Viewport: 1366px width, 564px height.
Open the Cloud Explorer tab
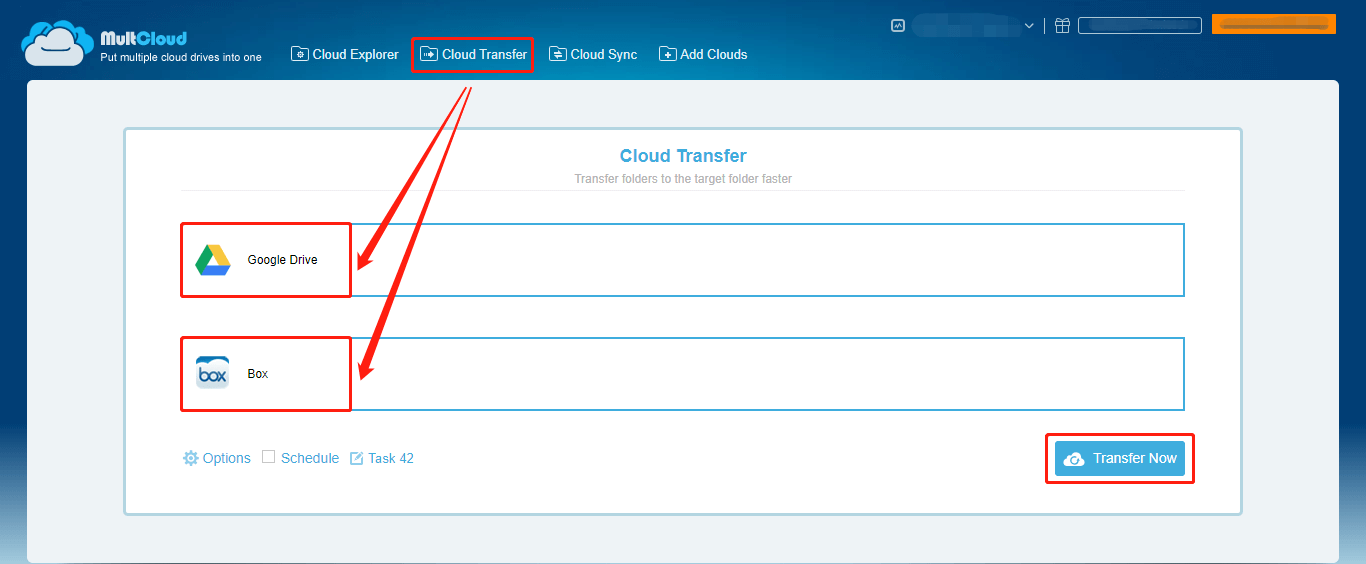click(345, 54)
